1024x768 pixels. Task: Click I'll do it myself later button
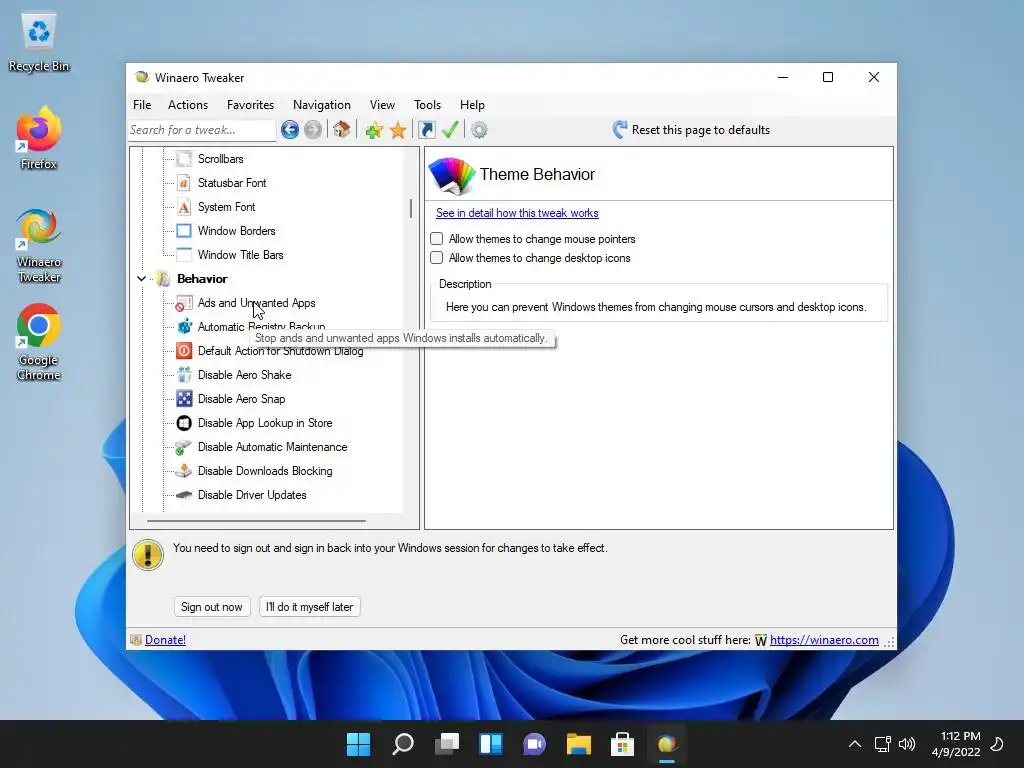pyautogui.click(x=310, y=607)
